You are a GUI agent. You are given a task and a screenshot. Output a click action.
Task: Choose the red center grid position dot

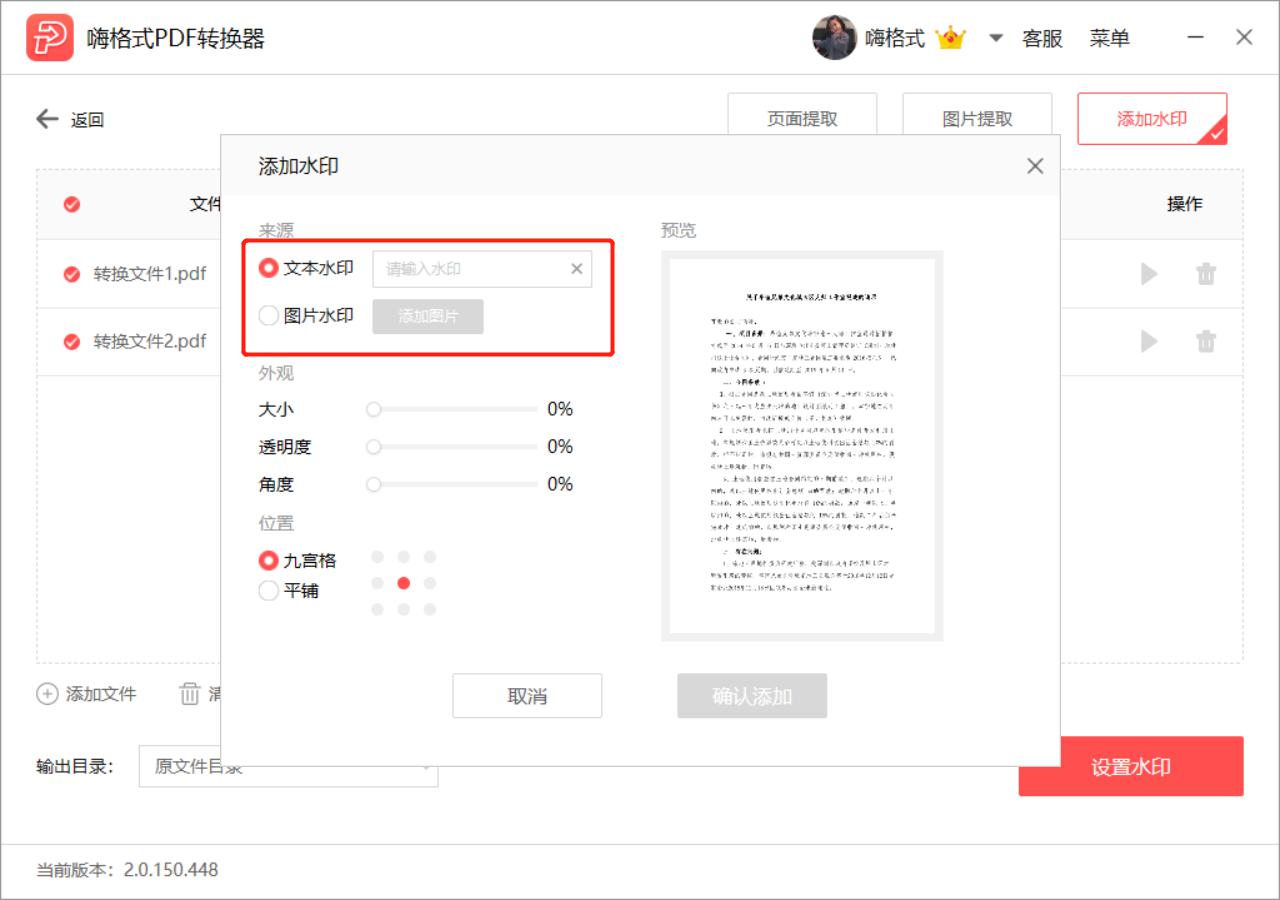point(403,583)
